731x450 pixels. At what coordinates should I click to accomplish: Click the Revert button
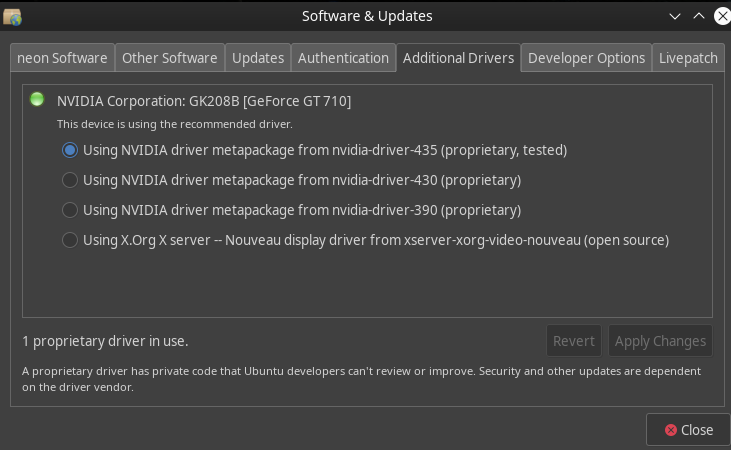click(574, 341)
